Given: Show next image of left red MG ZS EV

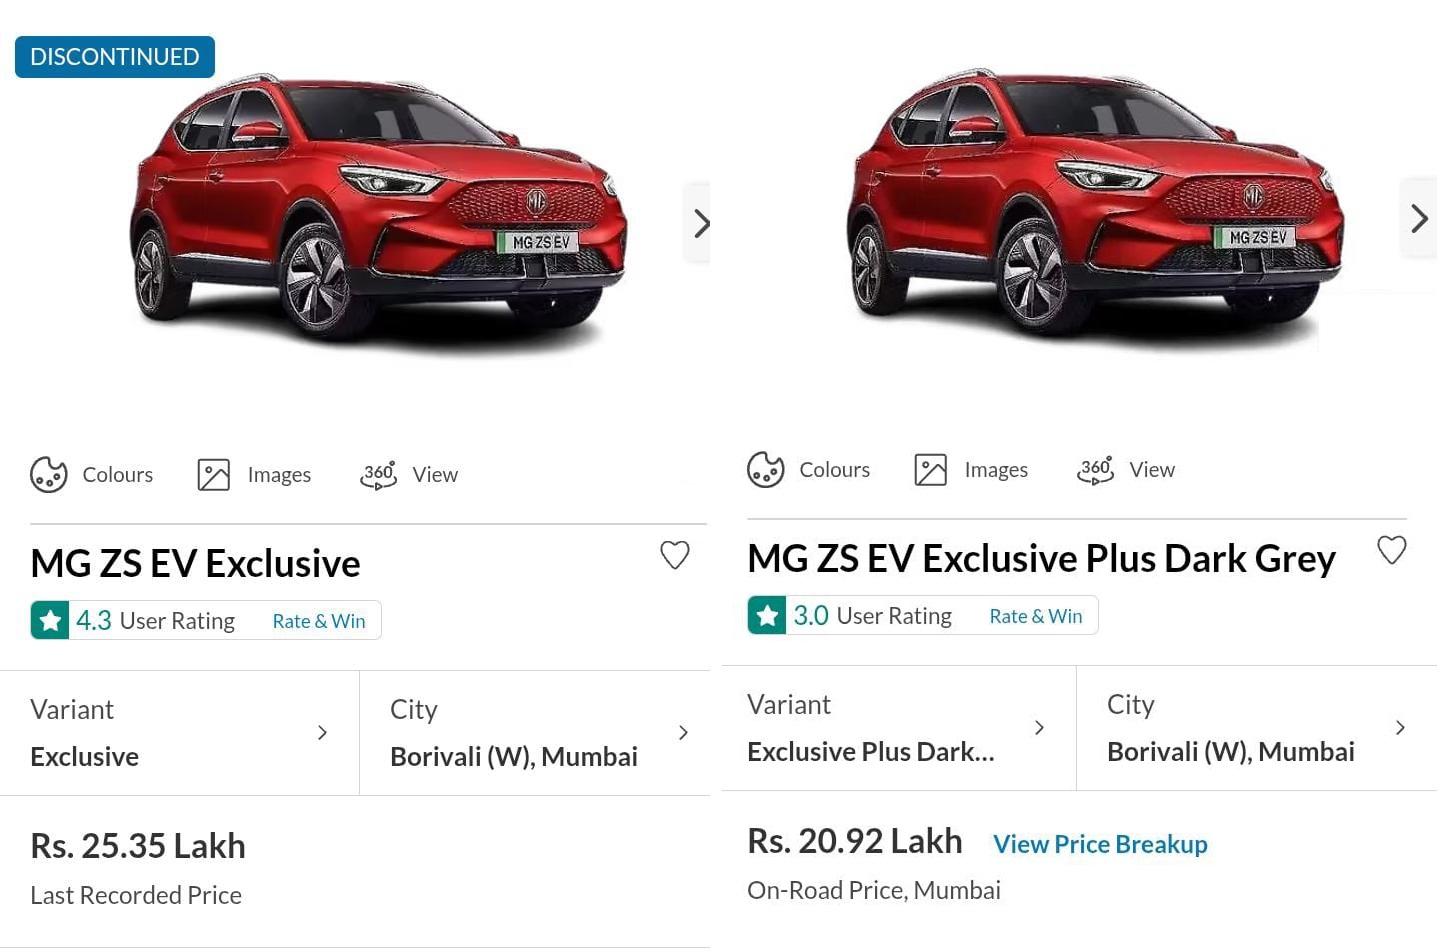Looking at the screenshot, I should (x=701, y=223).
